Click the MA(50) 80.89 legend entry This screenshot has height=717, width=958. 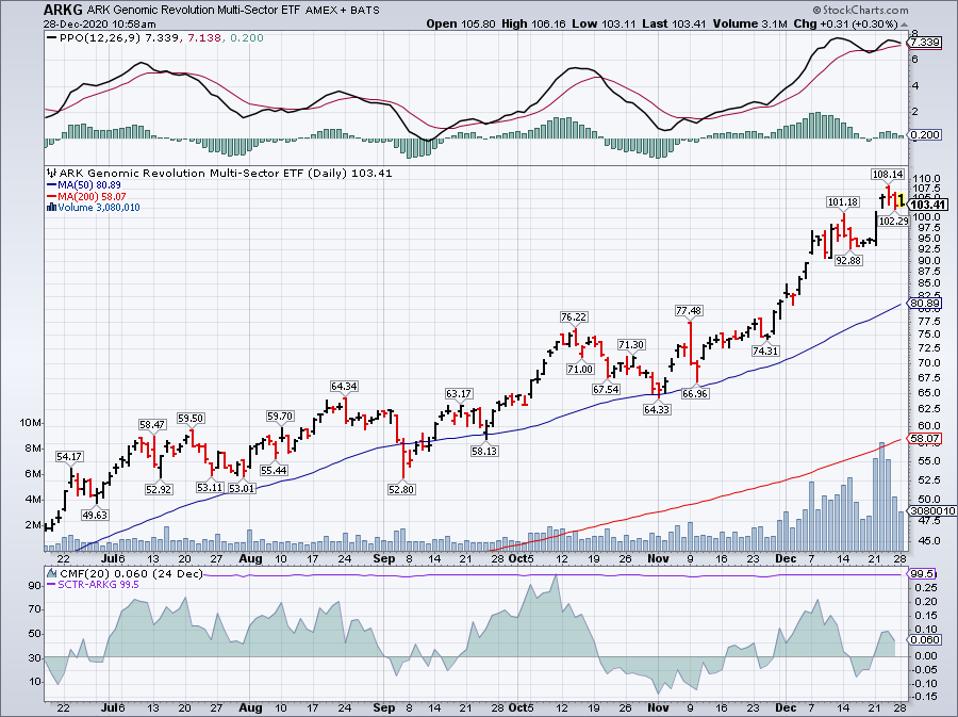84,185
